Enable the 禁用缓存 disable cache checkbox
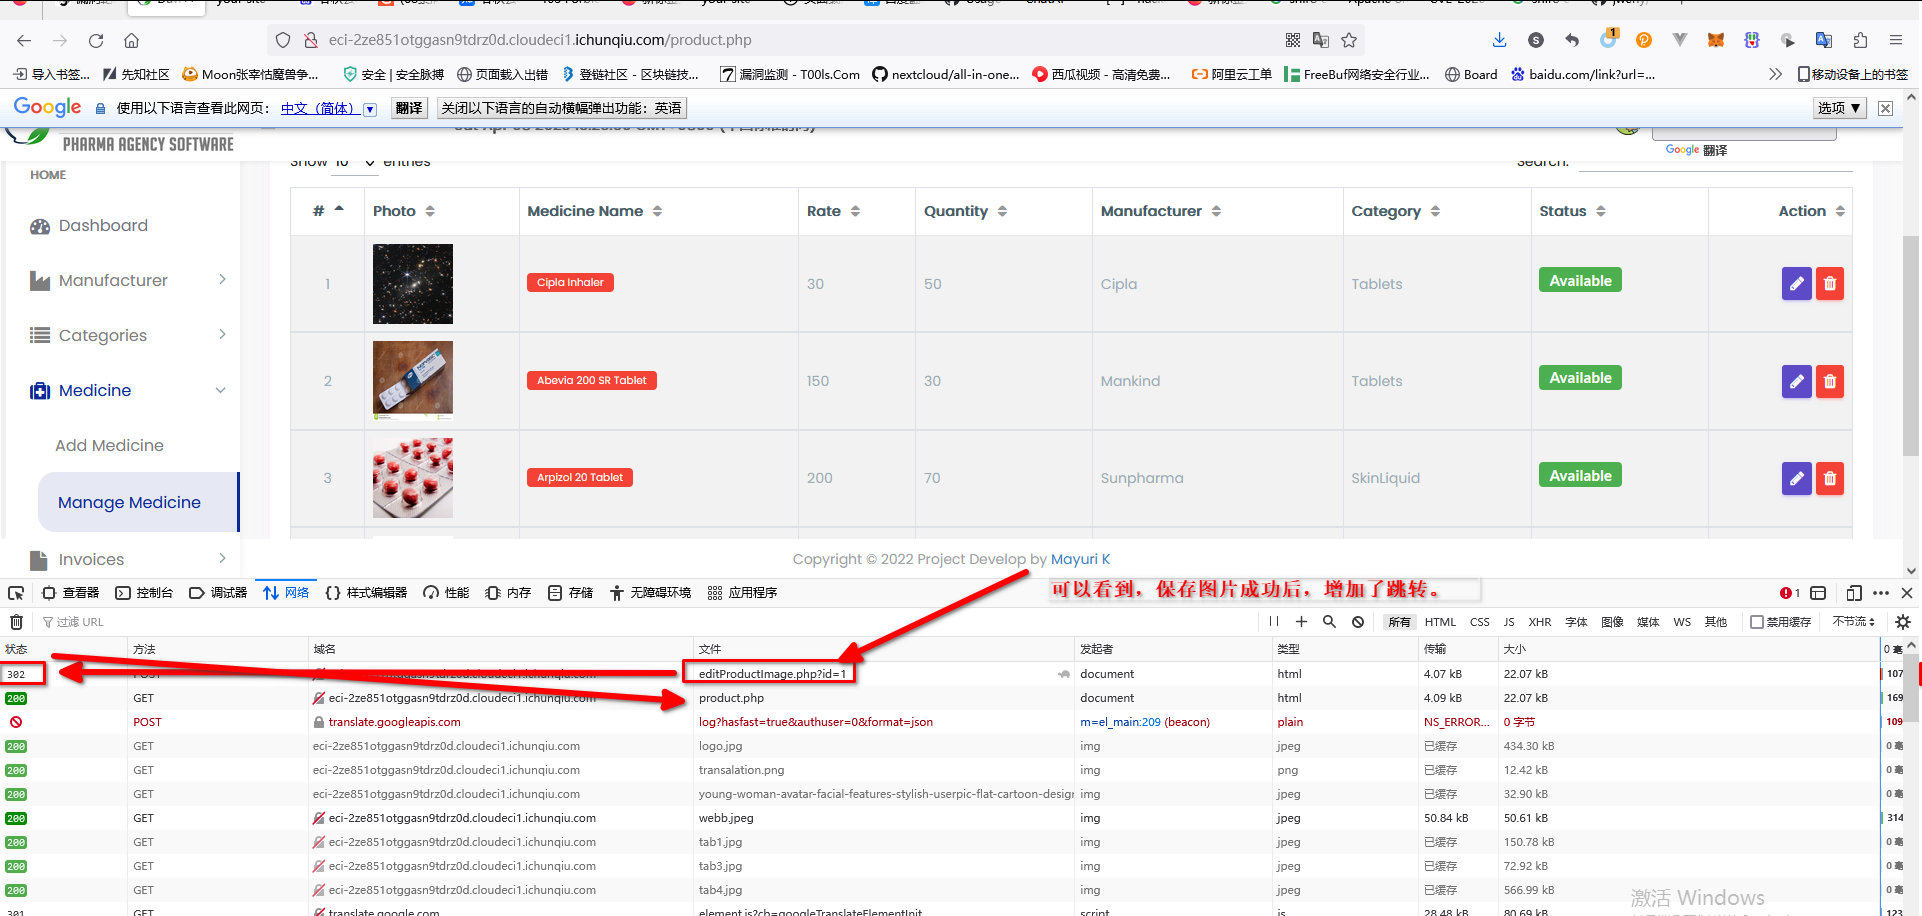 pyautogui.click(x=1756, y=622)
